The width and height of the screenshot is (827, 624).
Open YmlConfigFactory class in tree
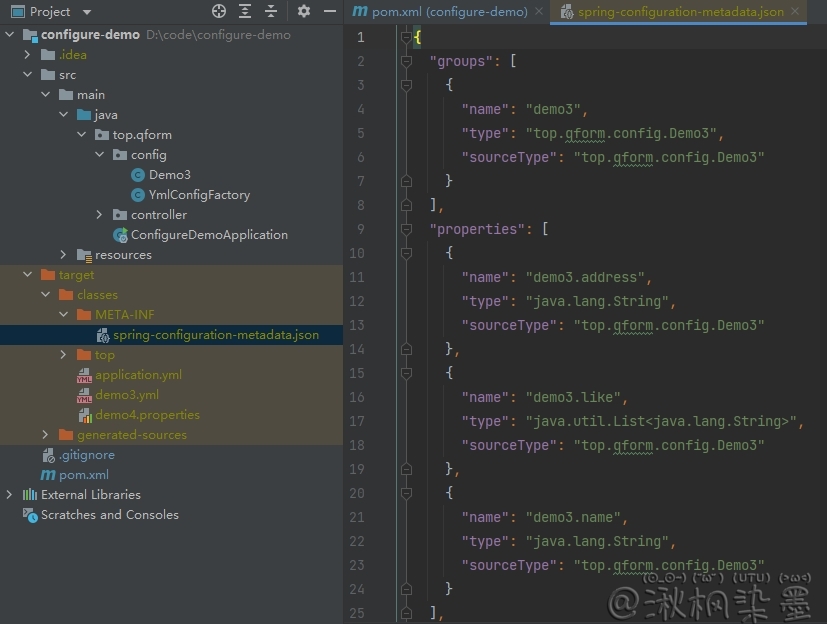click(199, 195)
